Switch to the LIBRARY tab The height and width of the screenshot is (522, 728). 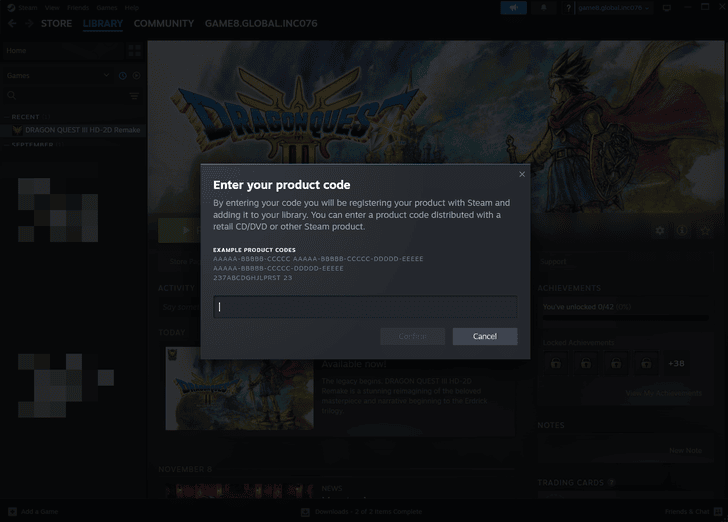click(x=103, y=24)
